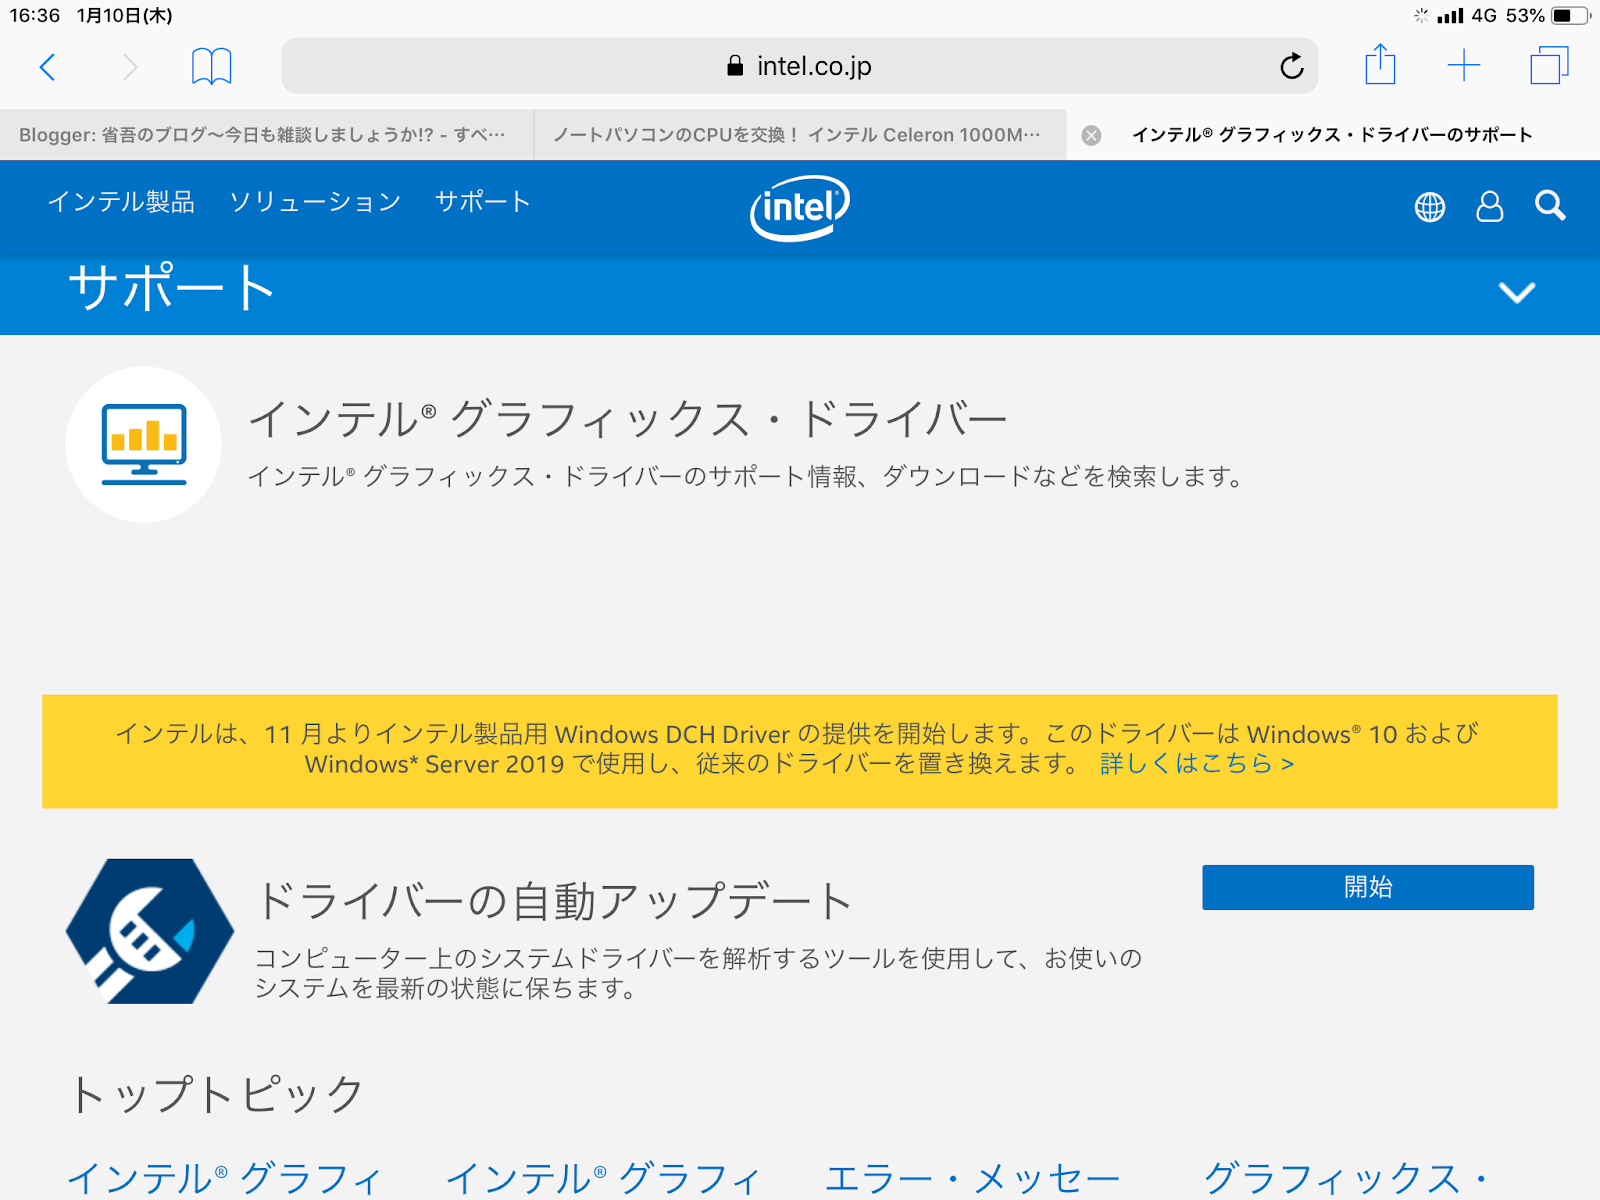Click the driver auto-update wrench icon
1600x1200 pixels.
click(x=150, y=931)
